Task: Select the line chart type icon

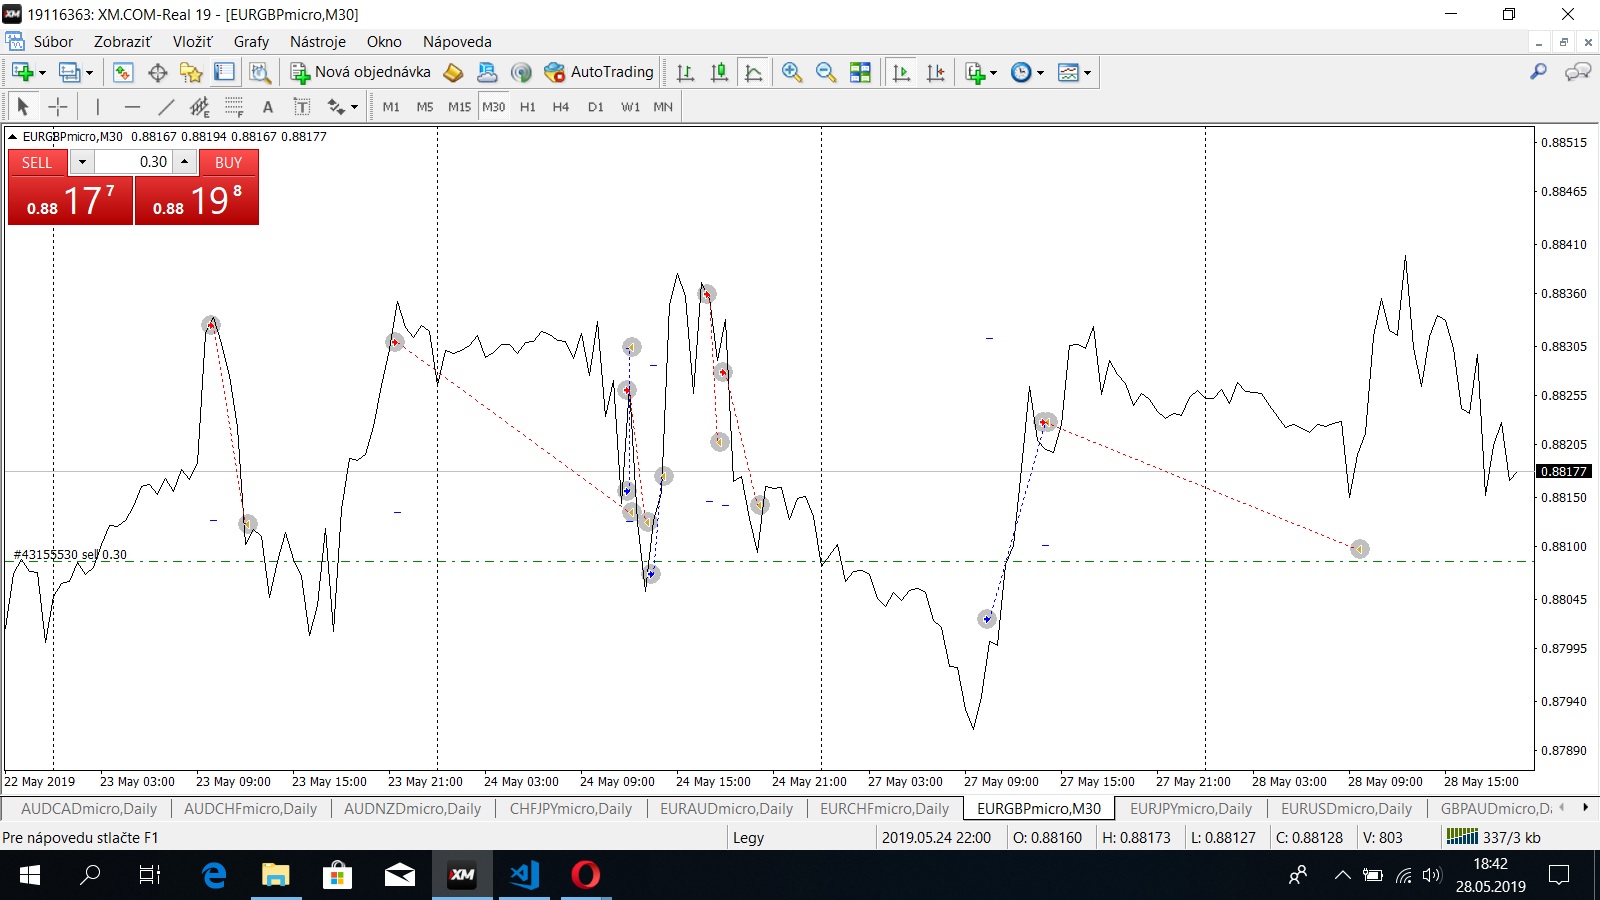Action: [x=753, y=72]
